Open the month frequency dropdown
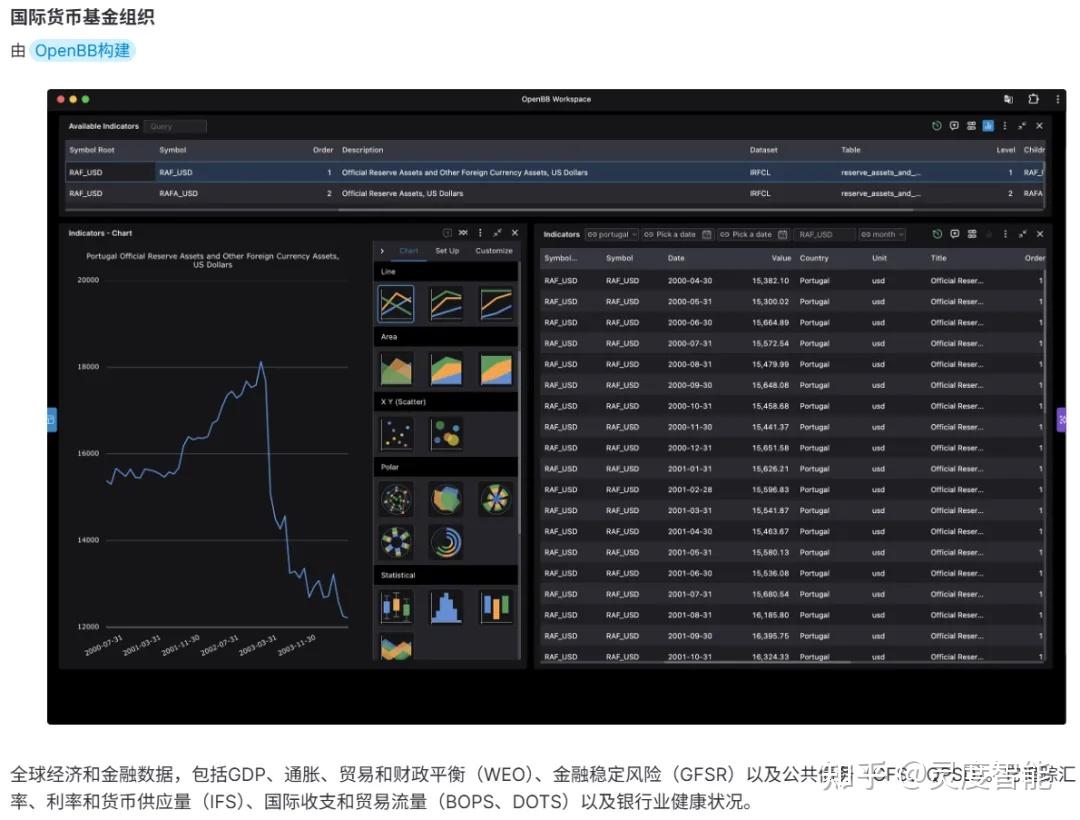 pyautogui.click(x=880, y=234)
